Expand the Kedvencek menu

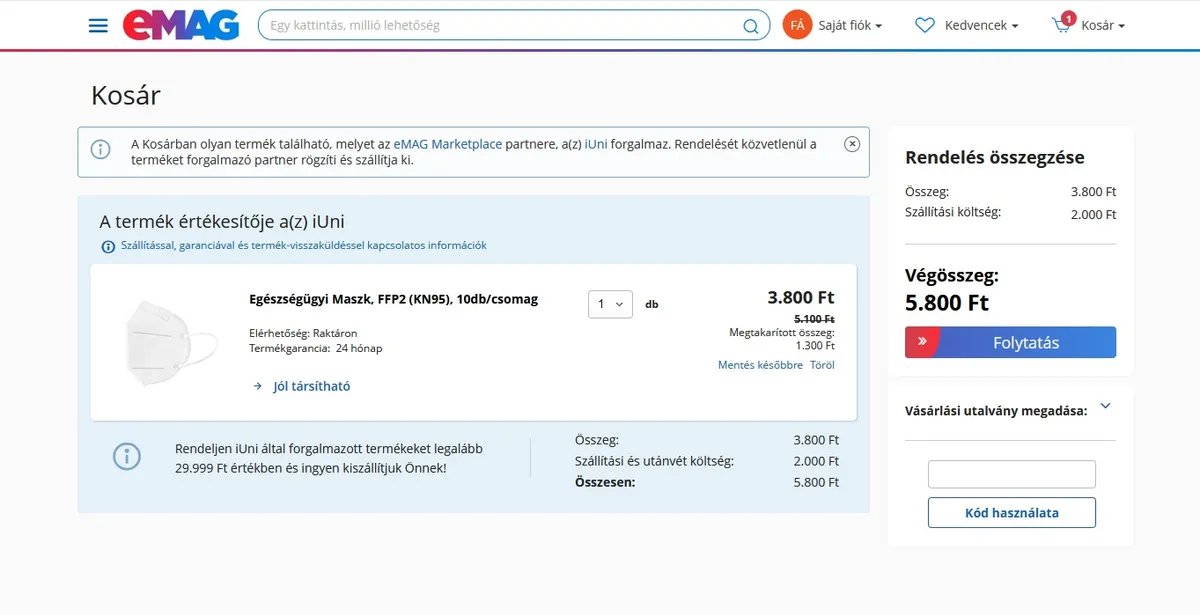(981, 25)
